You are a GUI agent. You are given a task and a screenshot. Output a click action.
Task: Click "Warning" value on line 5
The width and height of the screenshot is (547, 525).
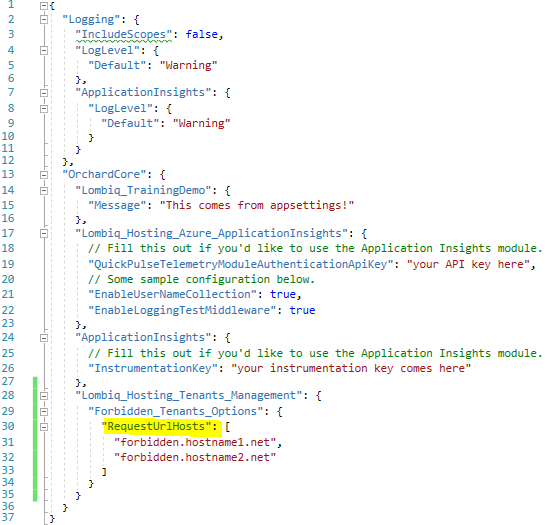point(188,65)
